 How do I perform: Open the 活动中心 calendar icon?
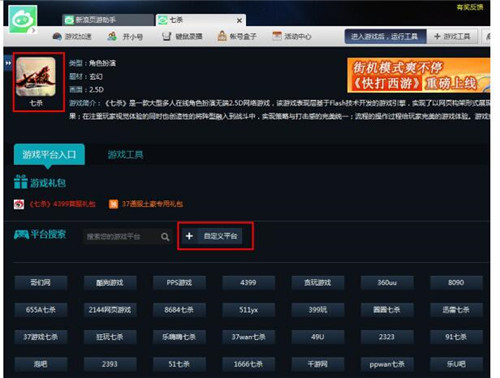(x=277, y=36)
